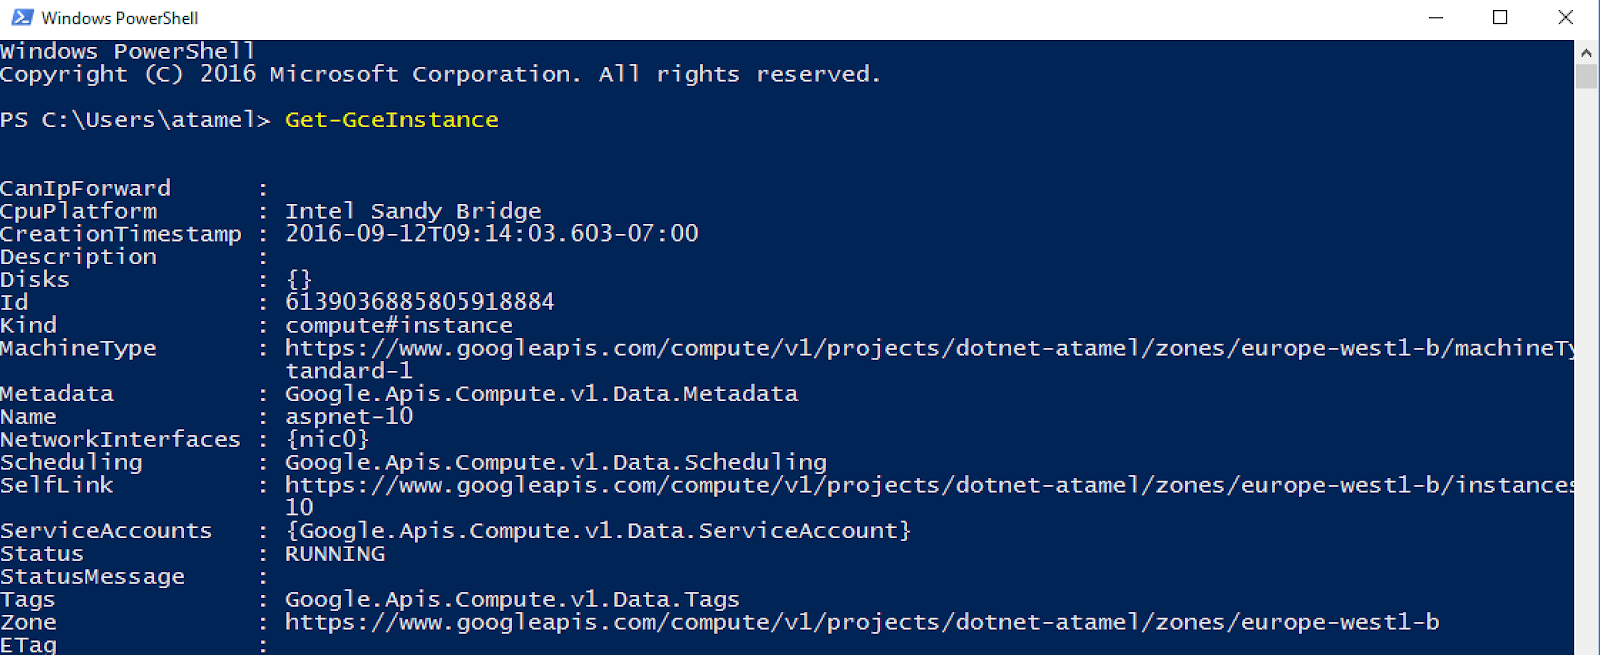Maximize the PowerShell window
This screenshot has height=655, width=1600.
1500,17
